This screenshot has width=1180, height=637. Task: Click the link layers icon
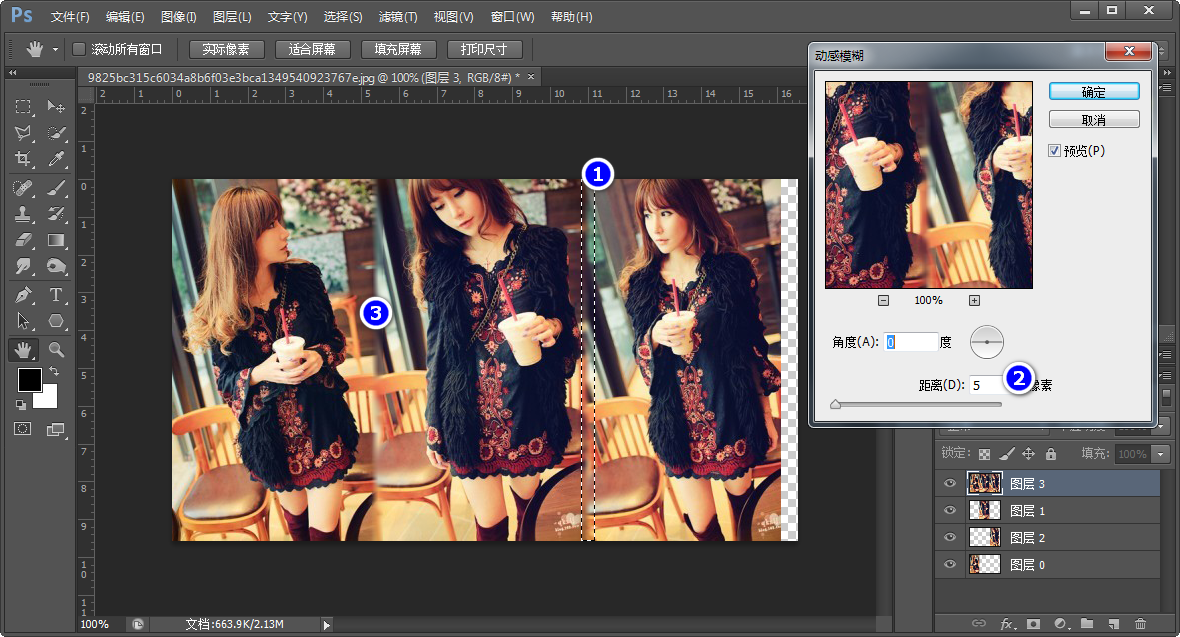pos(978,623)
